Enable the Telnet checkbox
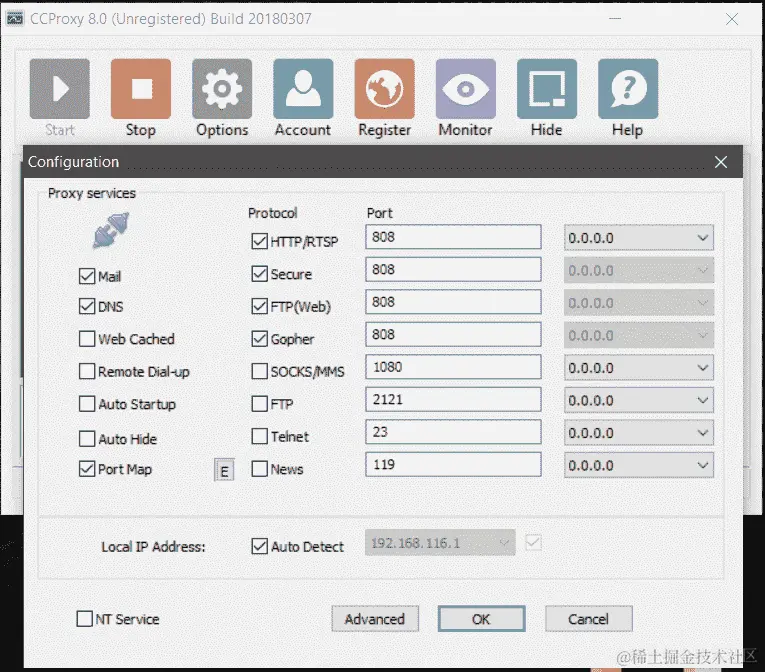Image resolution: width=765 pixels, height=672 pixels. tap(260, 436)
